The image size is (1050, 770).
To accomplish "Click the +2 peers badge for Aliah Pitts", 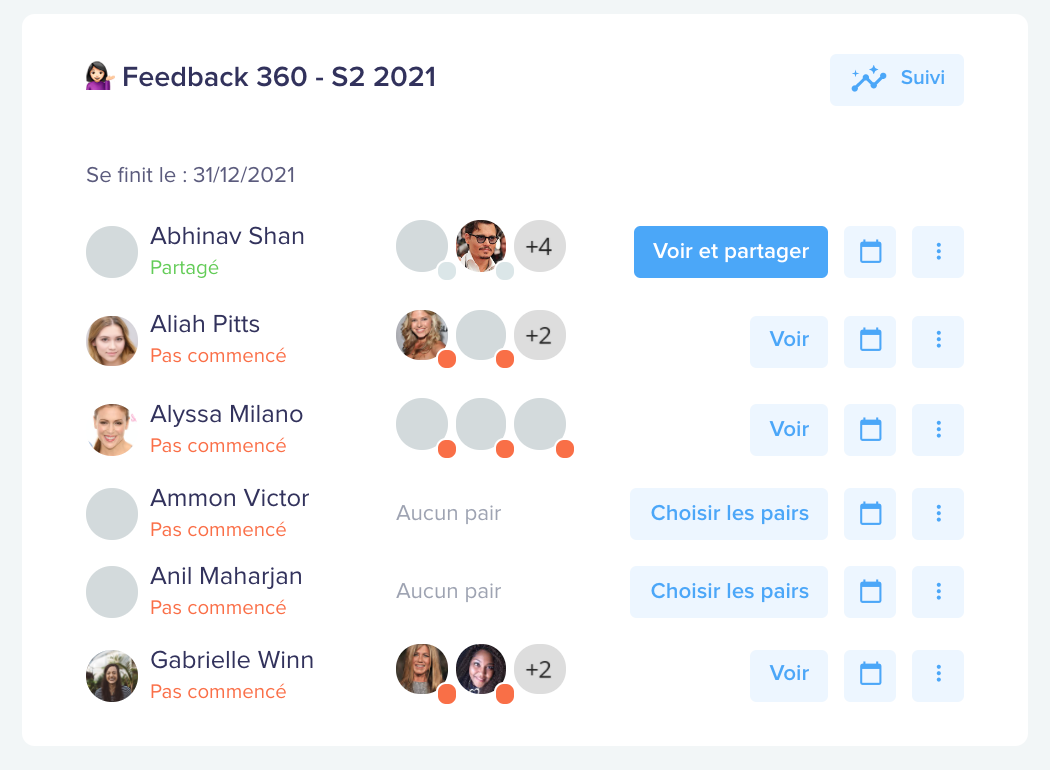I will pos(539,335).
